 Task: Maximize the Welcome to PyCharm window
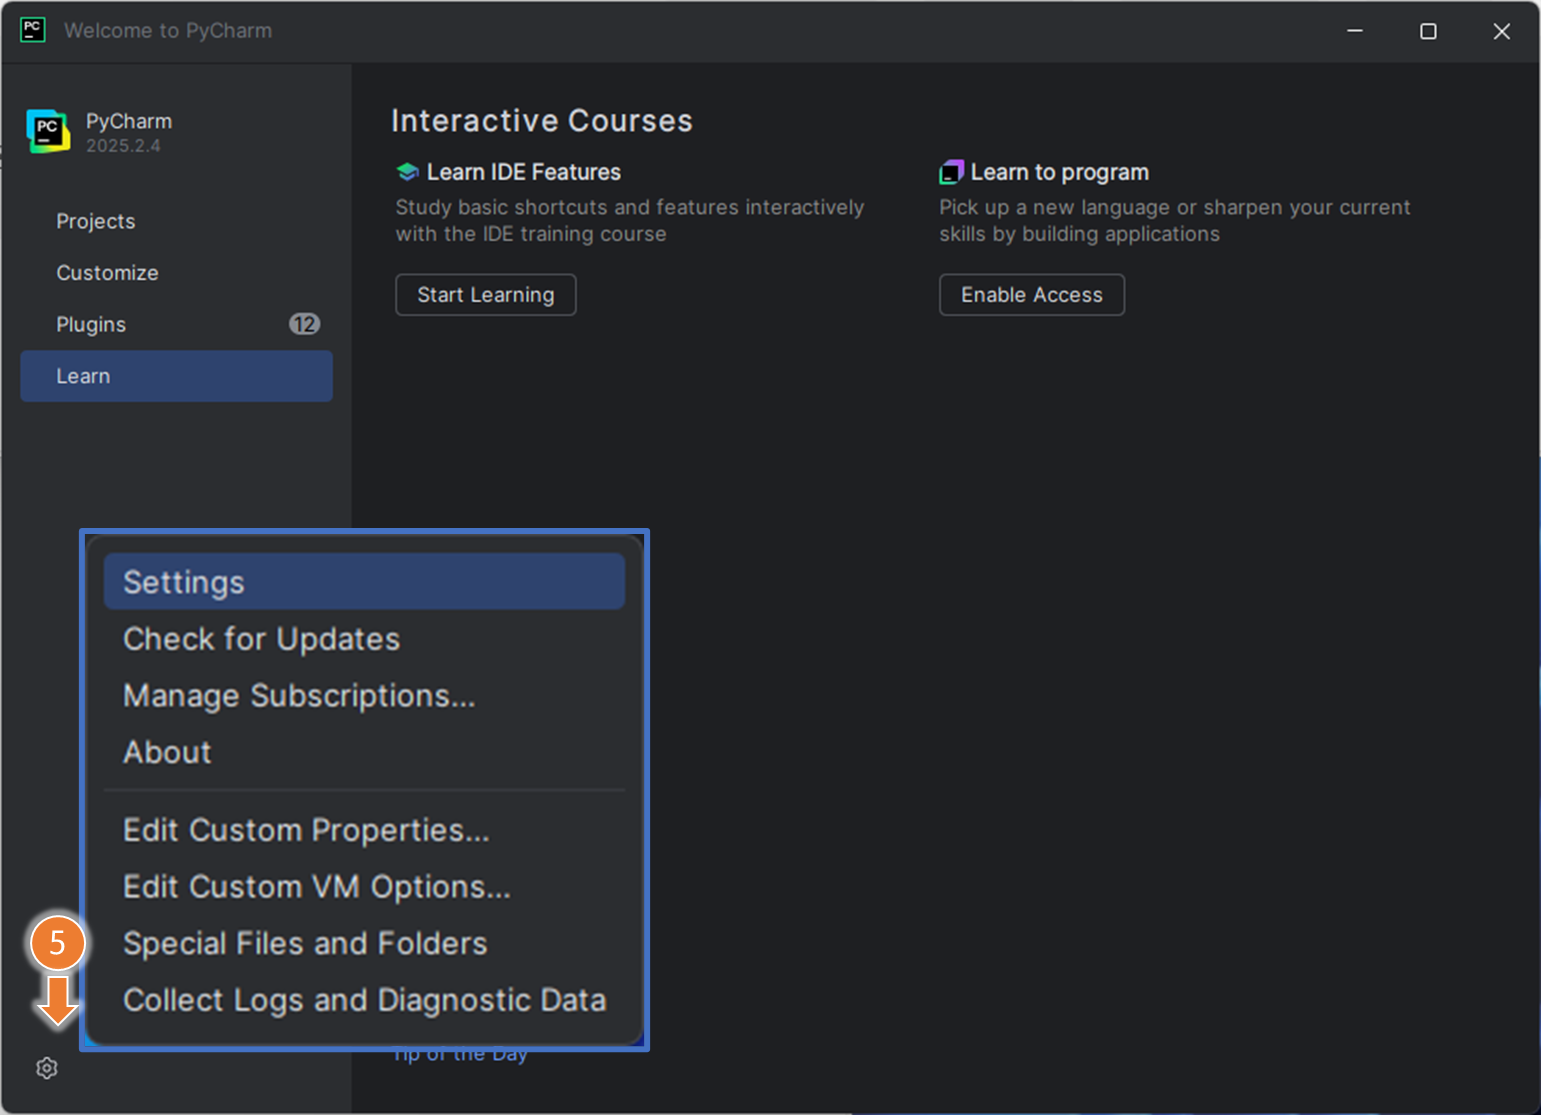pos(1428,31)
